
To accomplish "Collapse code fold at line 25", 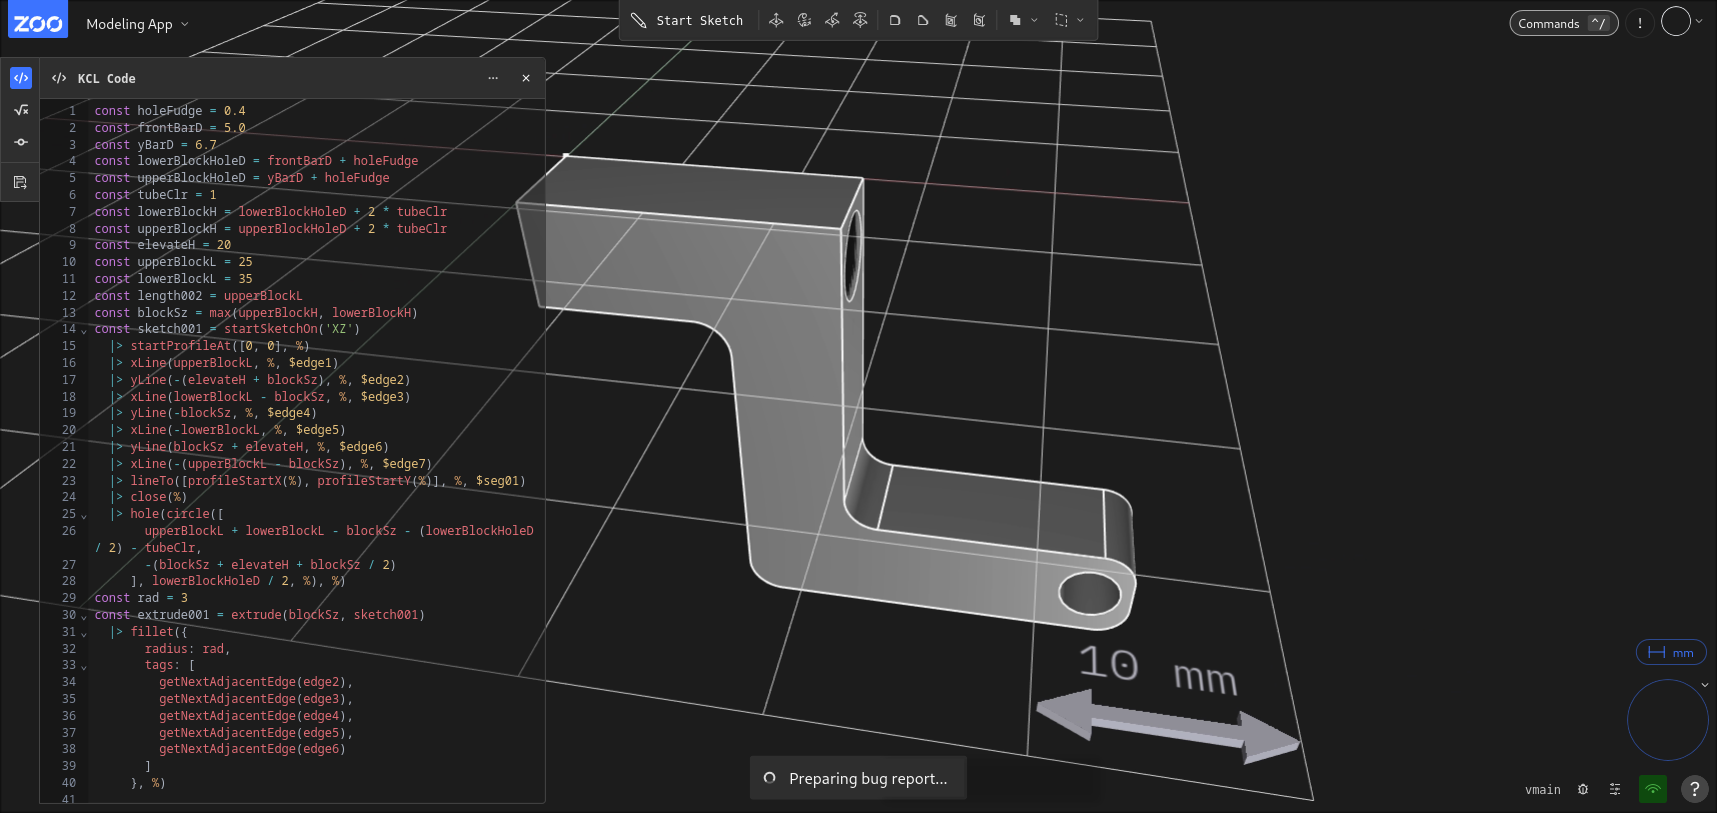I will click(x=84, y=516).
